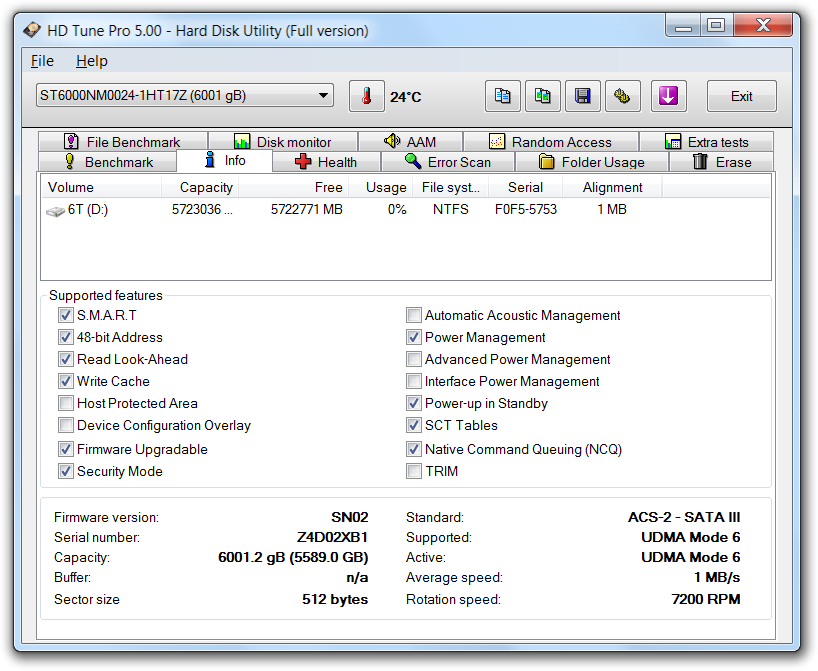Switch to the Error Scan tab

tap(447, 162)
